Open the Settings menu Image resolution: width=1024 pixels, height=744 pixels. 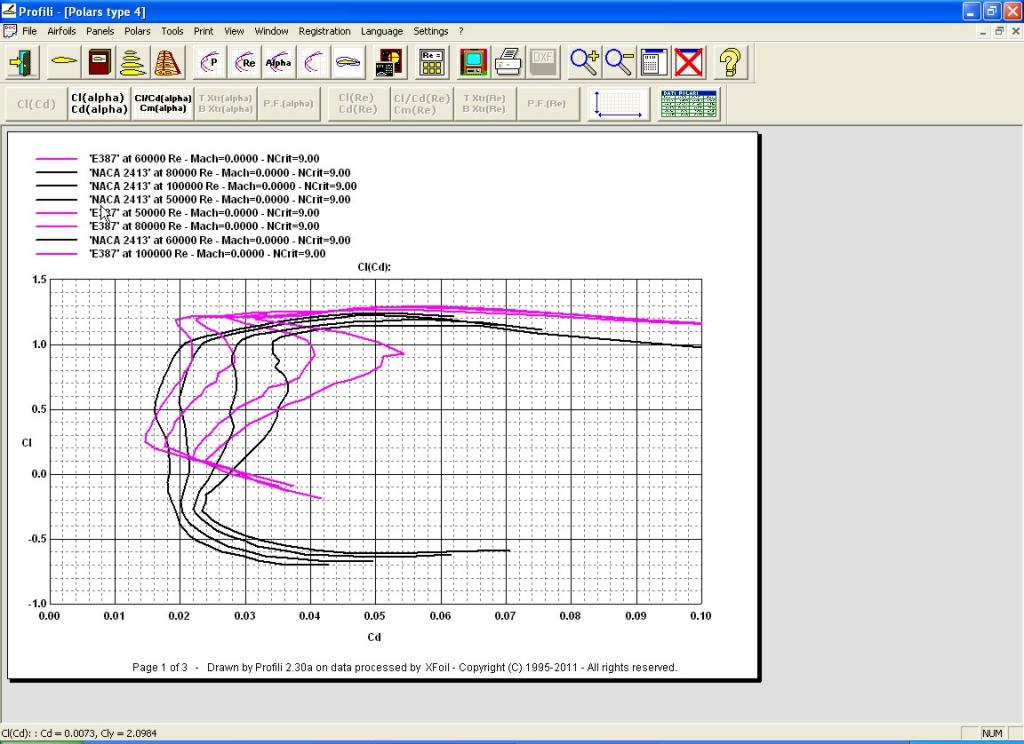click(431, 31)
